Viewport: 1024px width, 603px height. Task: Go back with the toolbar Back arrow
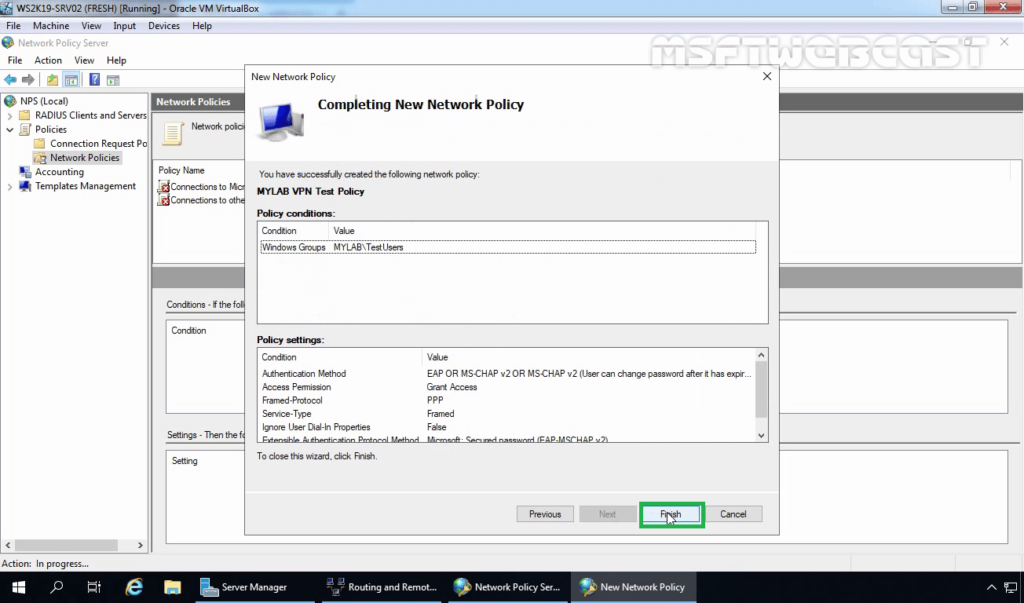(x=10, y=80)
